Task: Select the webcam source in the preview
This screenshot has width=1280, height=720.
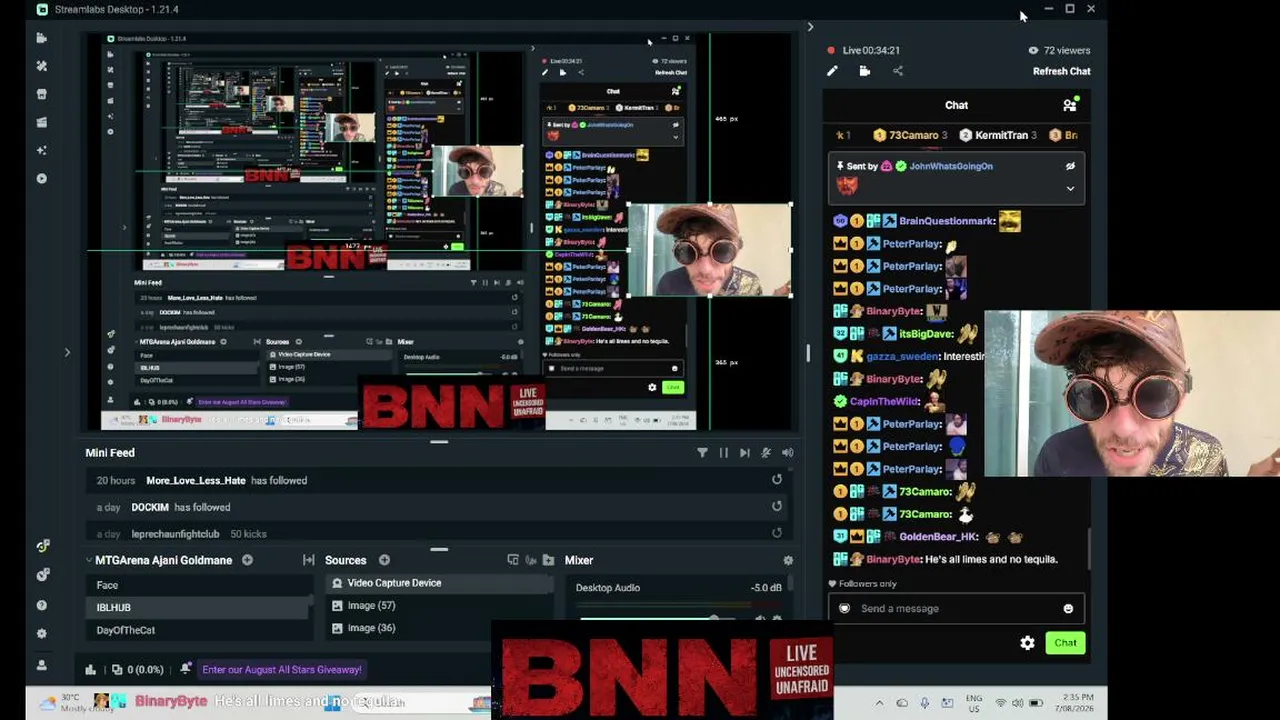Action: (x=709, y=250)
